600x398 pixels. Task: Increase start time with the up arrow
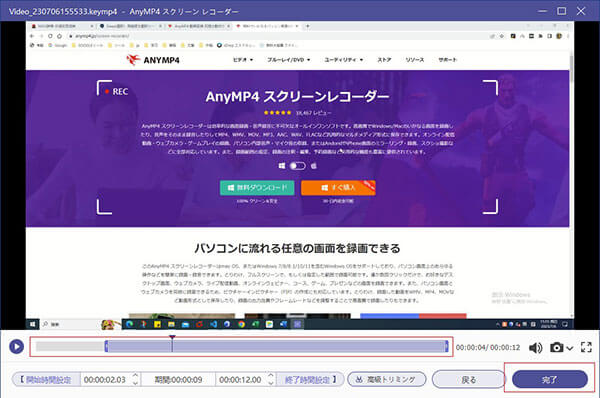(135, 376)
